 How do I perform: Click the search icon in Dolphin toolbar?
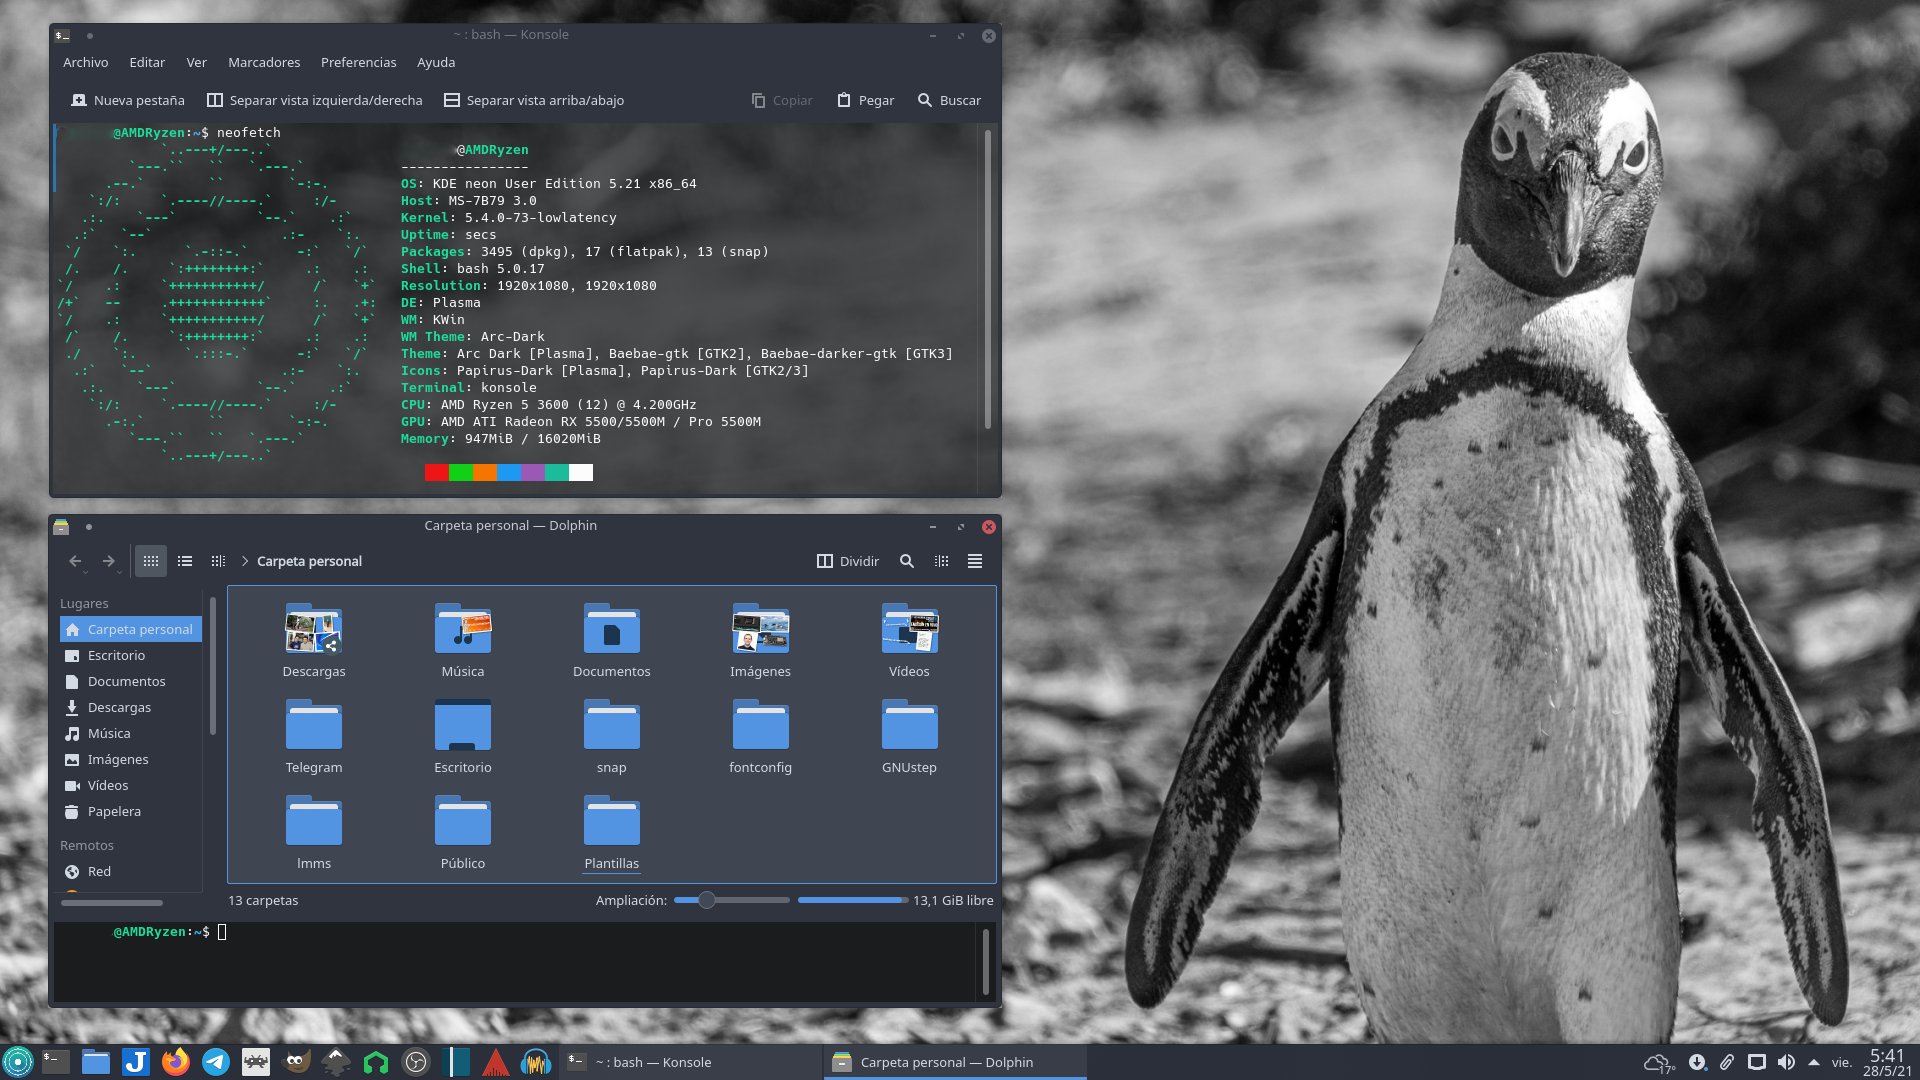coord(906,562)
